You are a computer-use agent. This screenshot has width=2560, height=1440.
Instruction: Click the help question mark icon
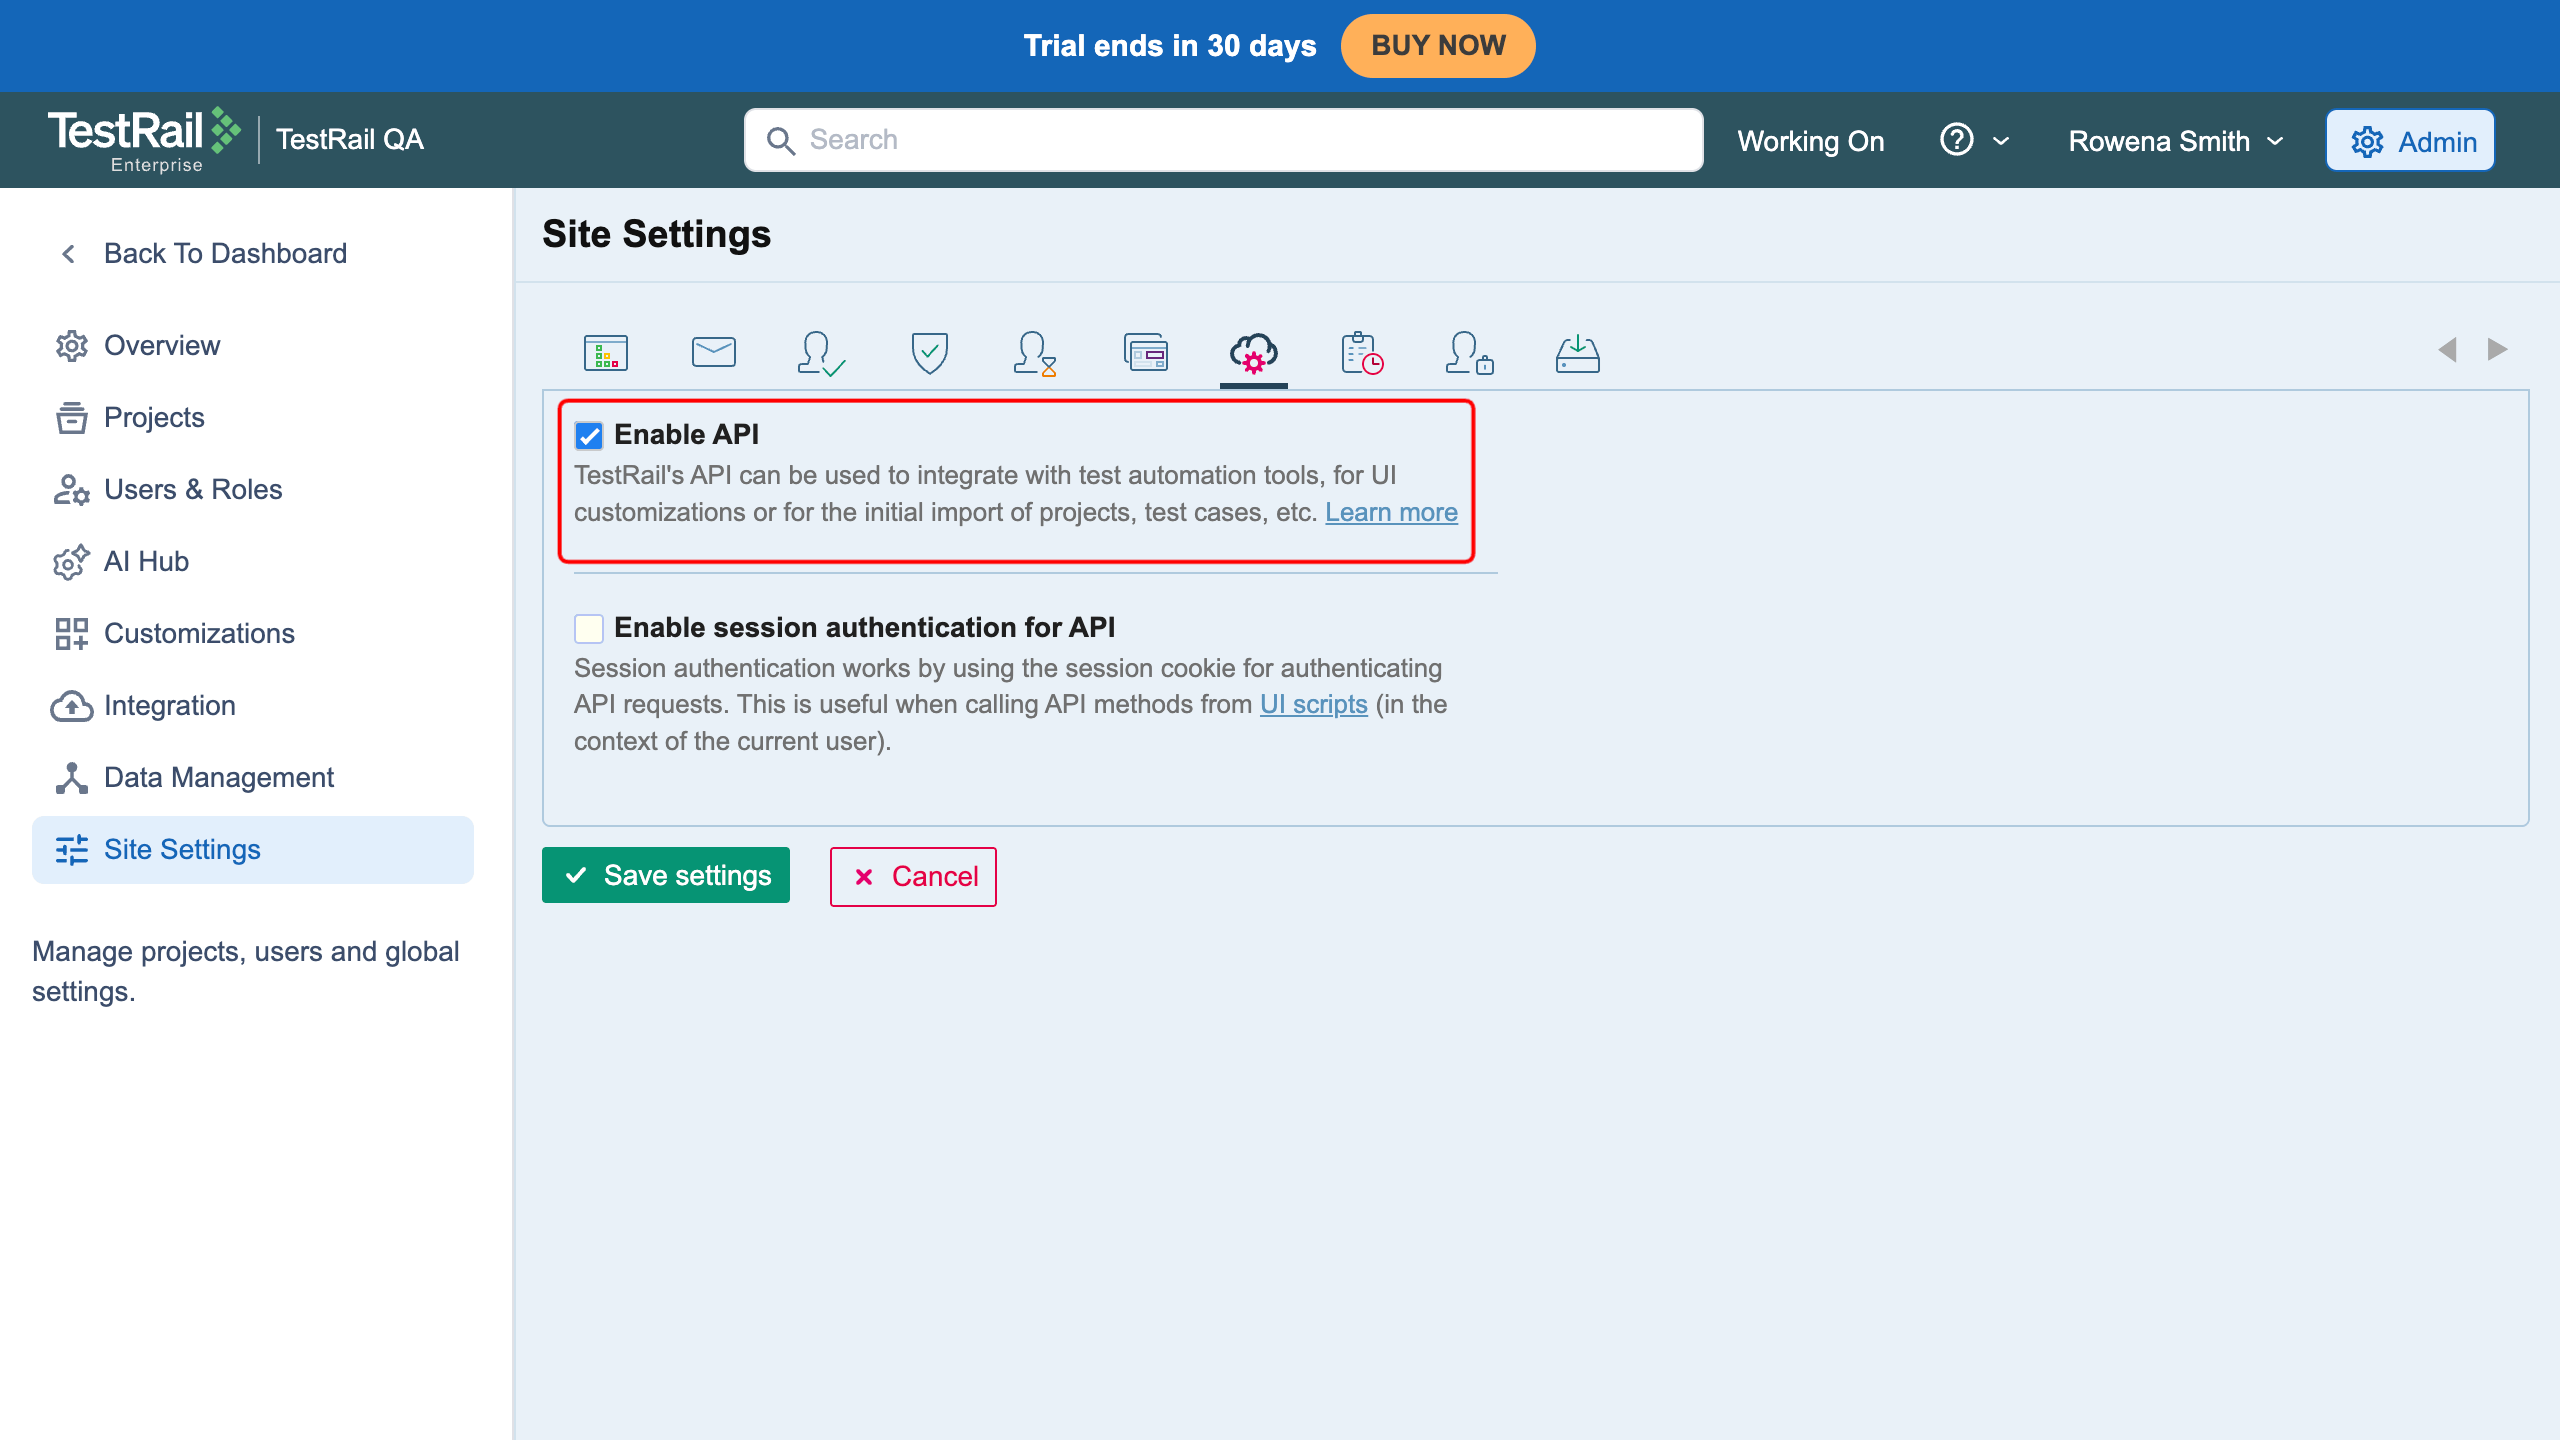click(x=1956, y=140)
